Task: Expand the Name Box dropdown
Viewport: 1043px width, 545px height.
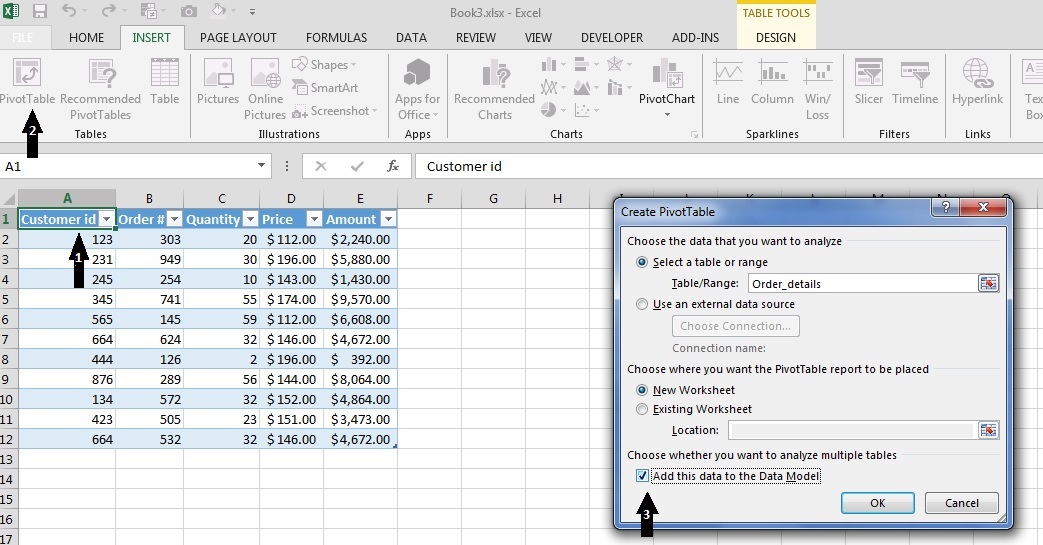Action: point(261,166)
